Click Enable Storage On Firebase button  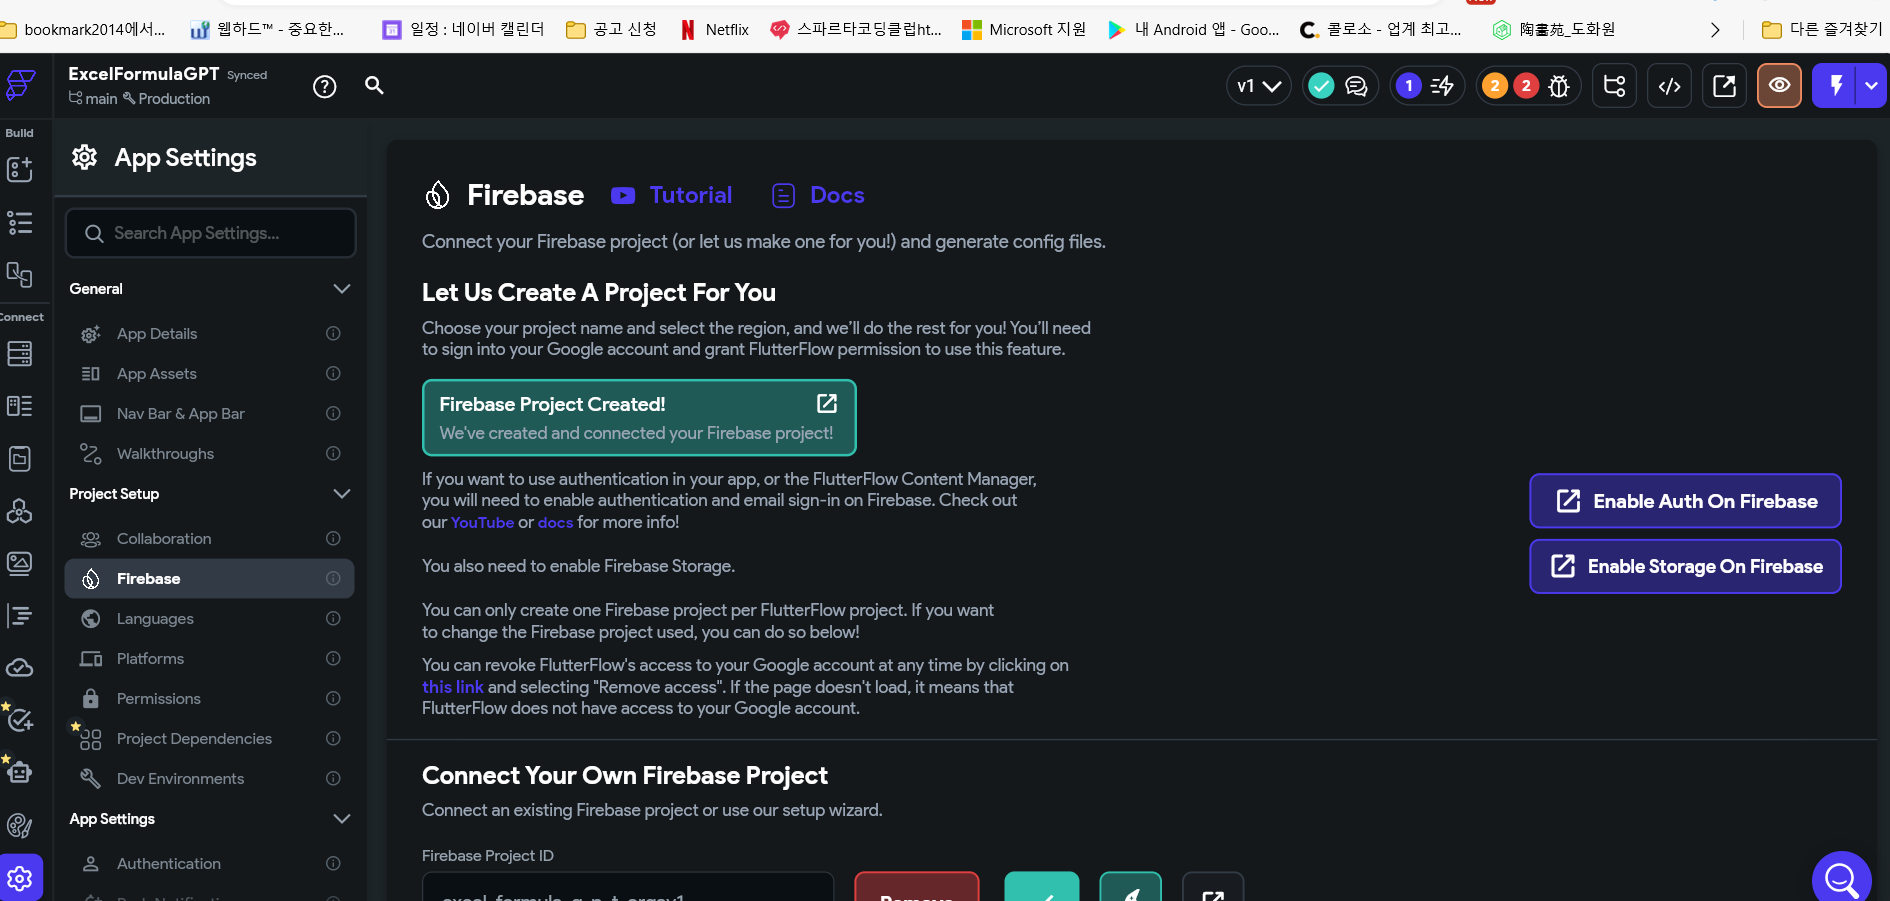tap(1685, 567)
